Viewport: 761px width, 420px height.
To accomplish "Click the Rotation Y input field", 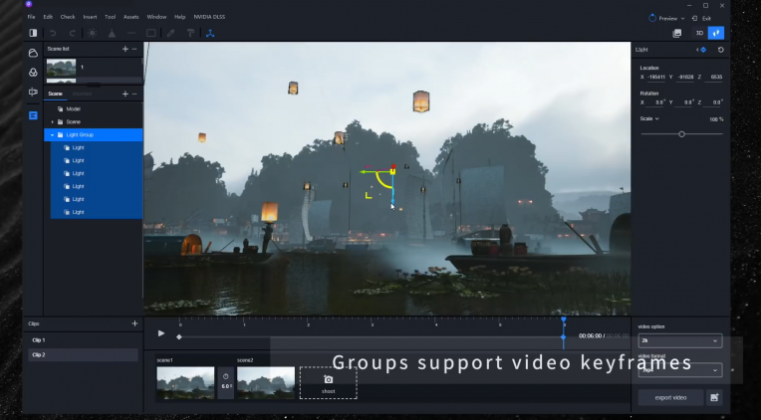I will pyautogui.click(x=685, y=102).
